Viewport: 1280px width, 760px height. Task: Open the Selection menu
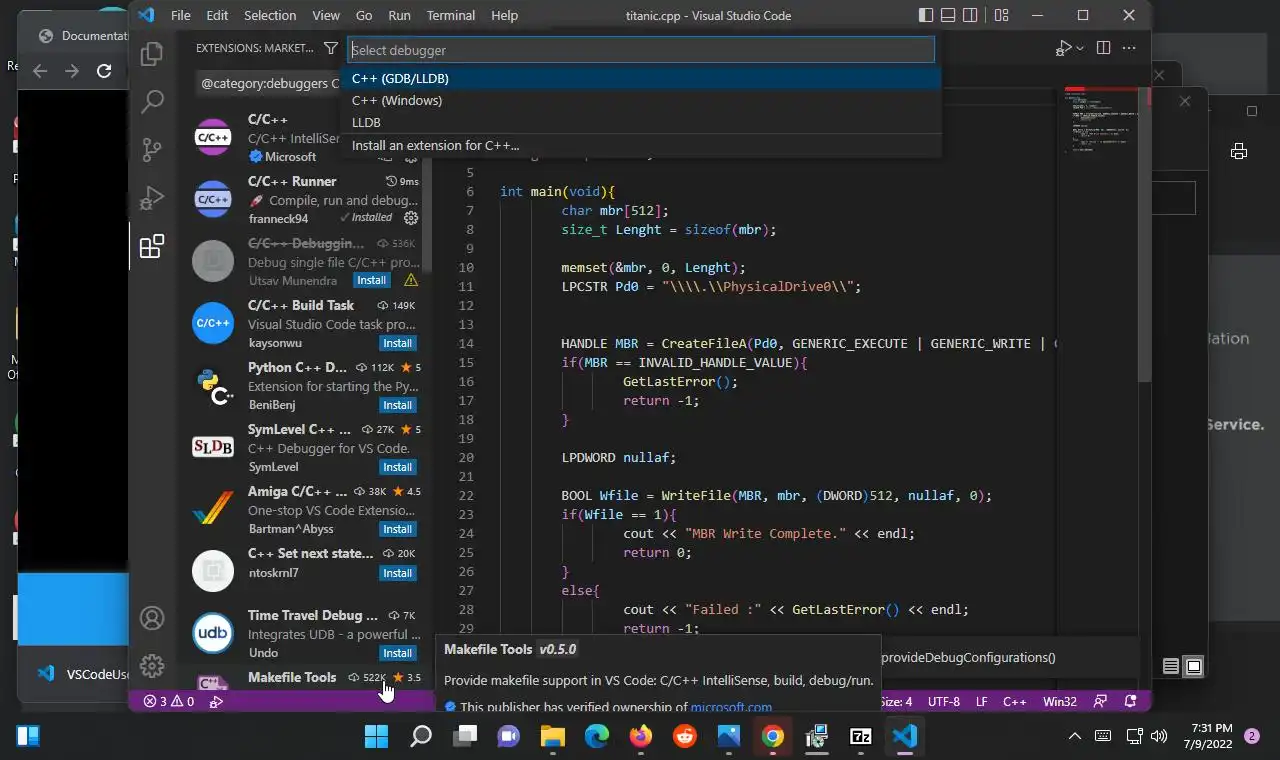click(270, 15)
